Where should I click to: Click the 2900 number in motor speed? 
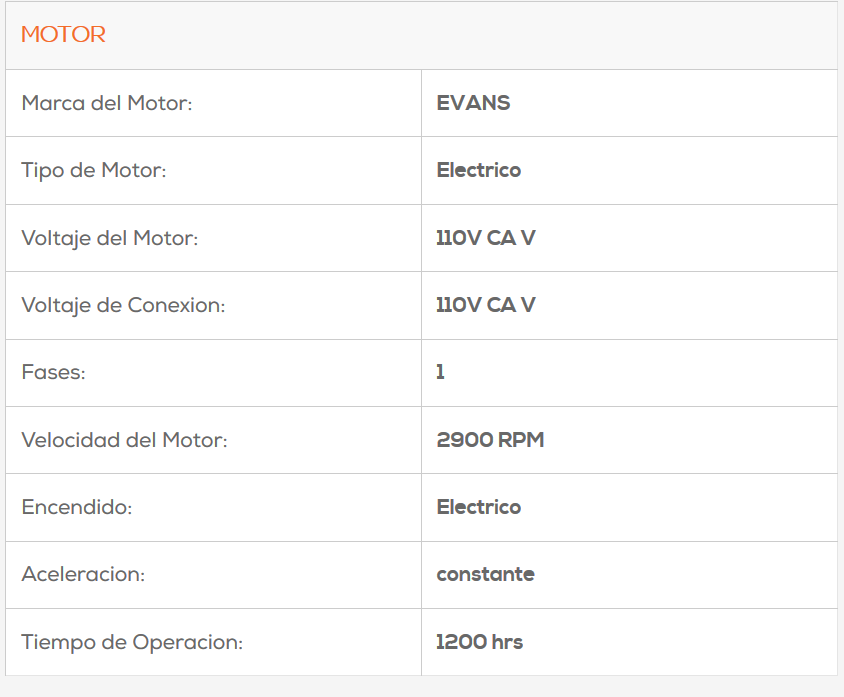pos(461,440)
